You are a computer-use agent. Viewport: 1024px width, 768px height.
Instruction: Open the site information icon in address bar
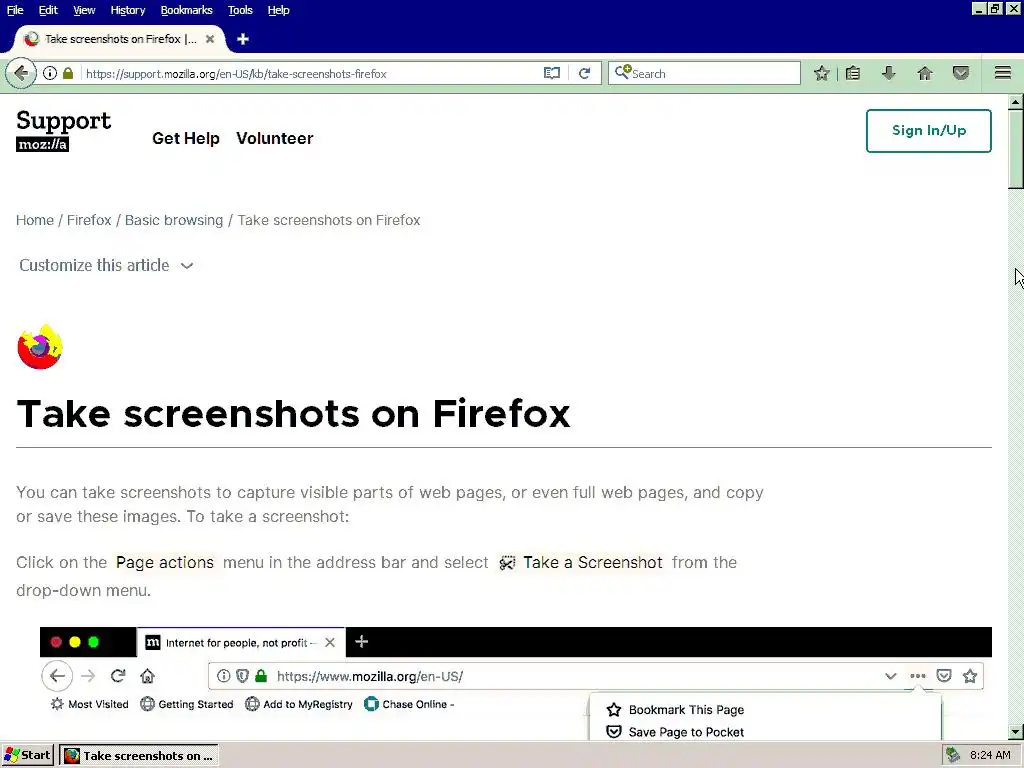[50, 73]
